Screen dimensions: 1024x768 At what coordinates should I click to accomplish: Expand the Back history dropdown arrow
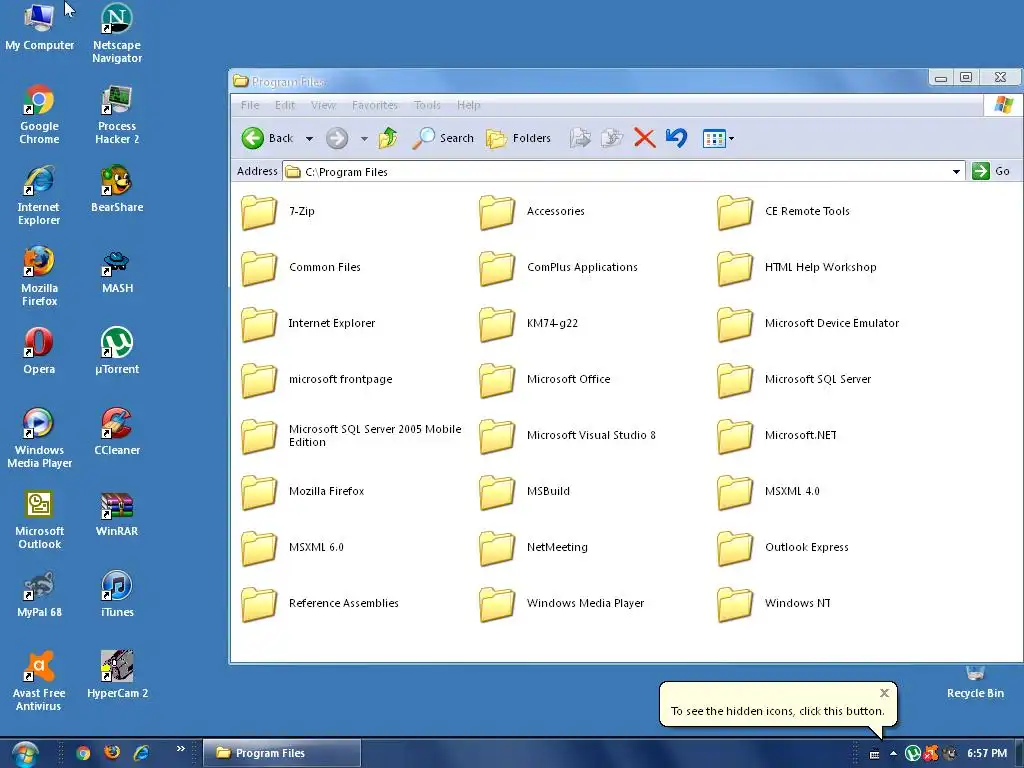pyautogui.click(x=310, y=138)
